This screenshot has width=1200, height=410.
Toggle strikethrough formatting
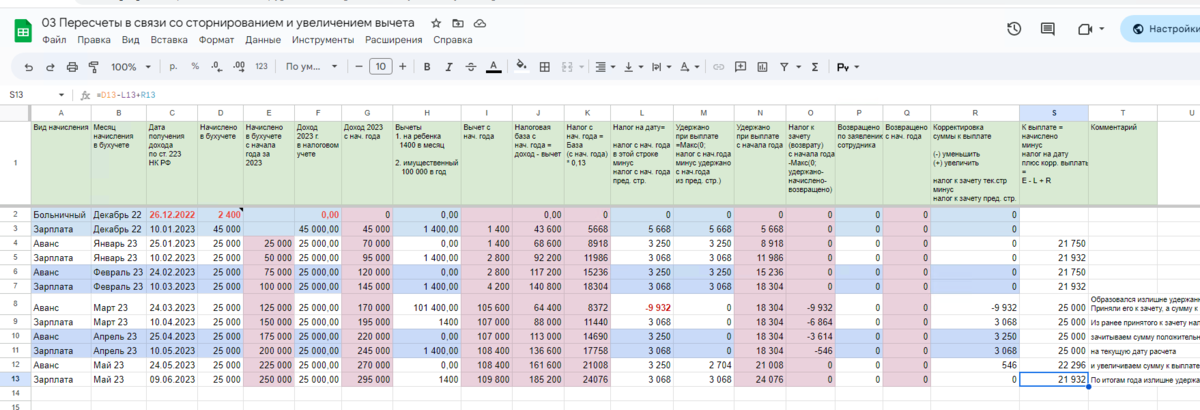click(x=470, y=67)
